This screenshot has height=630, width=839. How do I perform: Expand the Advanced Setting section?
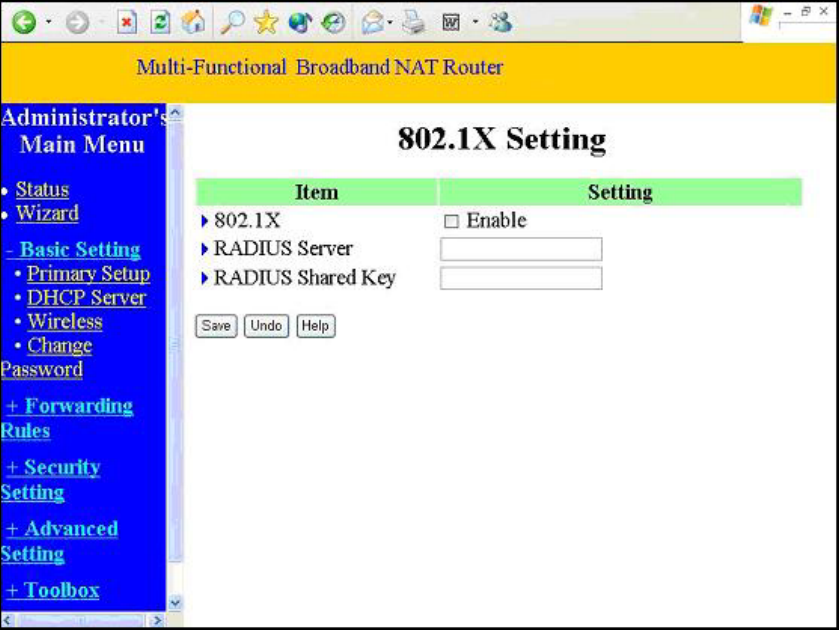point(59,541)
